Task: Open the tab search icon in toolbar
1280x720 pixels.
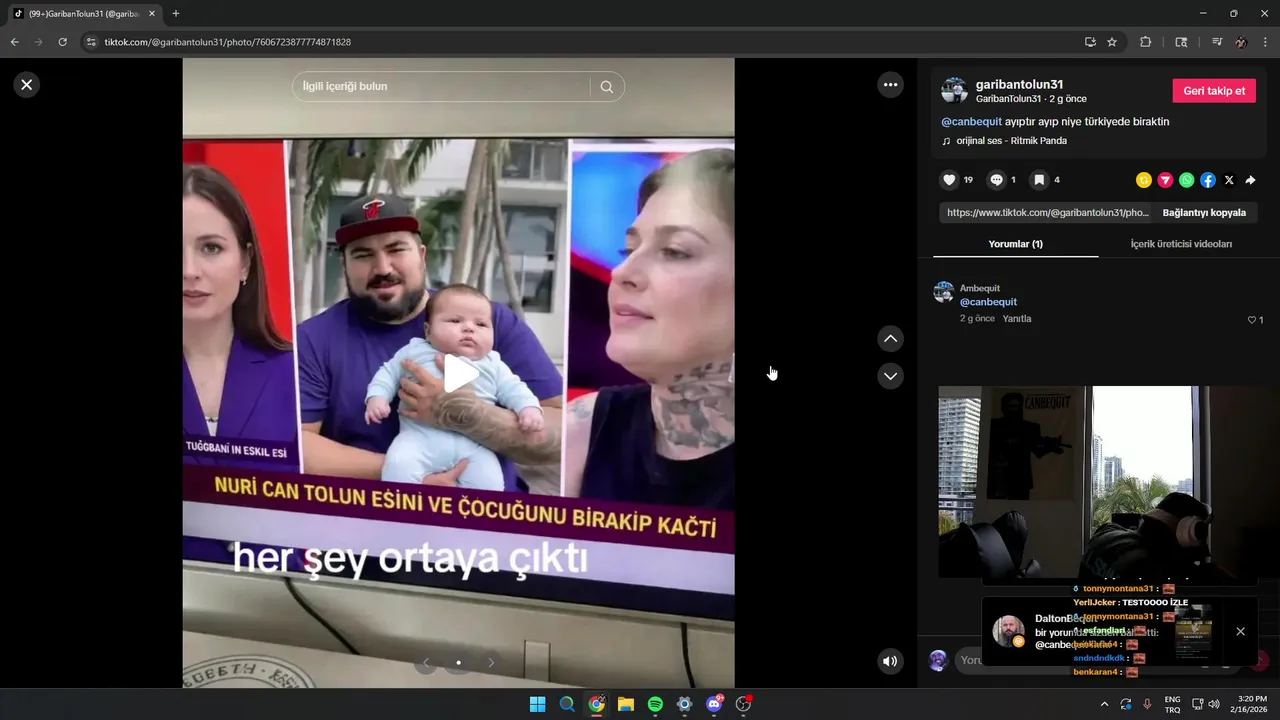Action: pyautogui.click(x=1181, y=42)
